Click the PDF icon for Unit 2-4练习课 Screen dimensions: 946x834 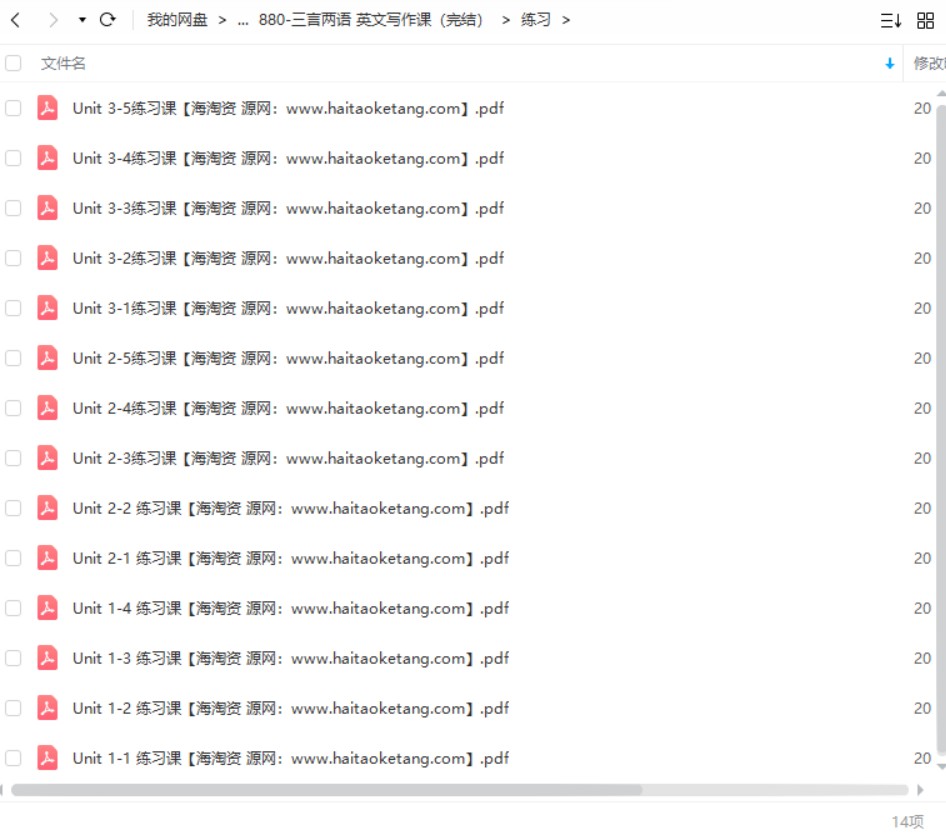click(x=47, y=409)
